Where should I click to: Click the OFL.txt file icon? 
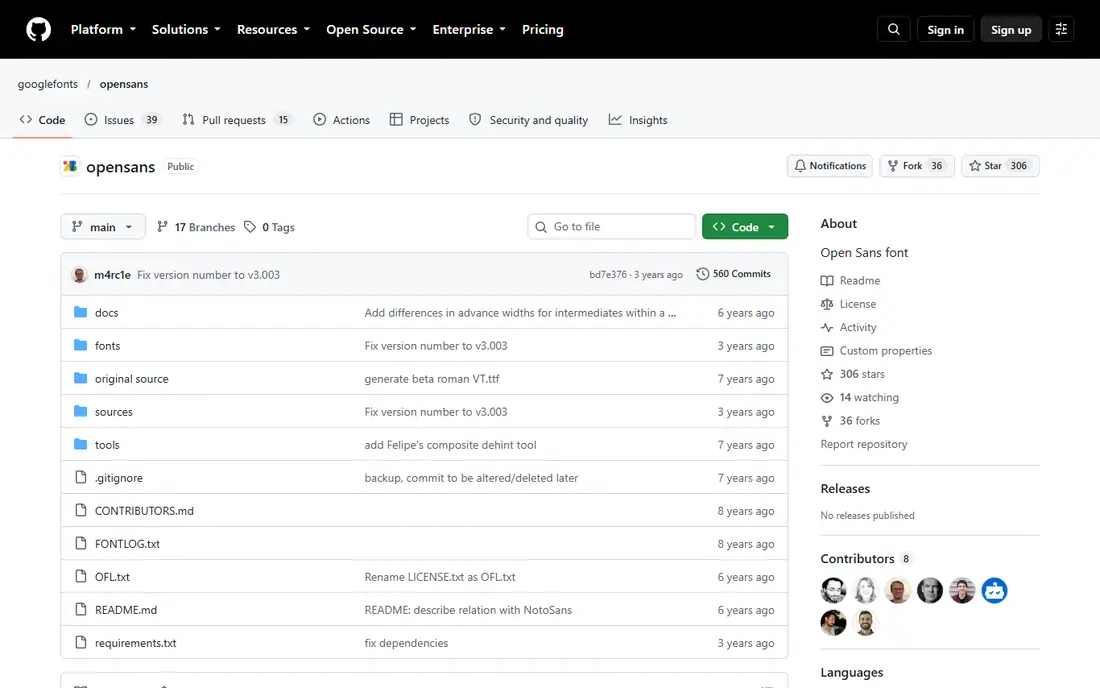click(81, 576)
